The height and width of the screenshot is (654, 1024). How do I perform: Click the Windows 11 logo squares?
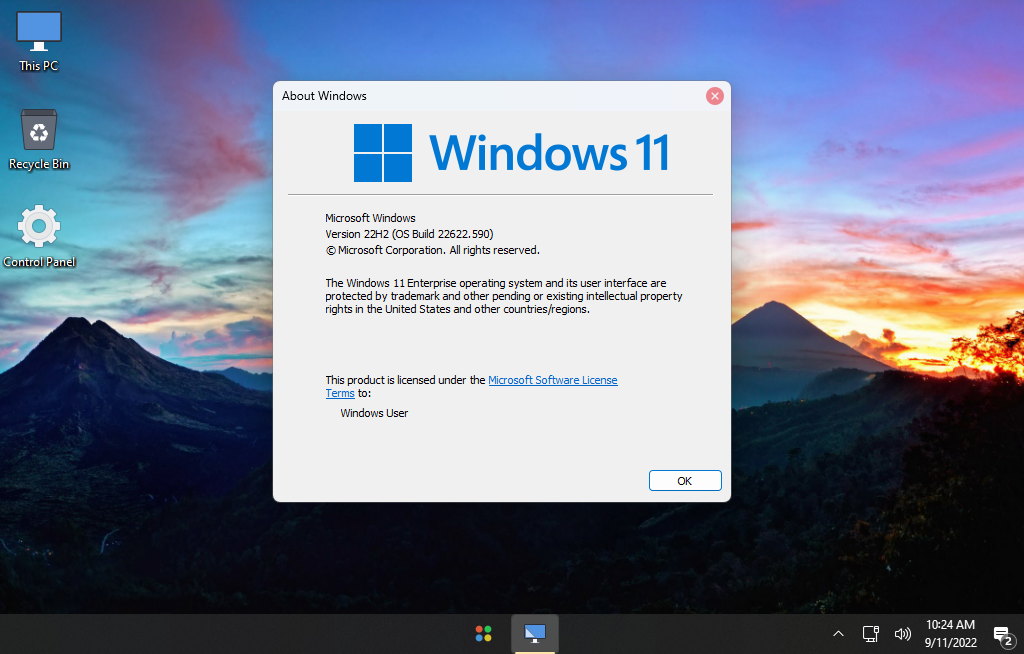click(x=383, y=153)
